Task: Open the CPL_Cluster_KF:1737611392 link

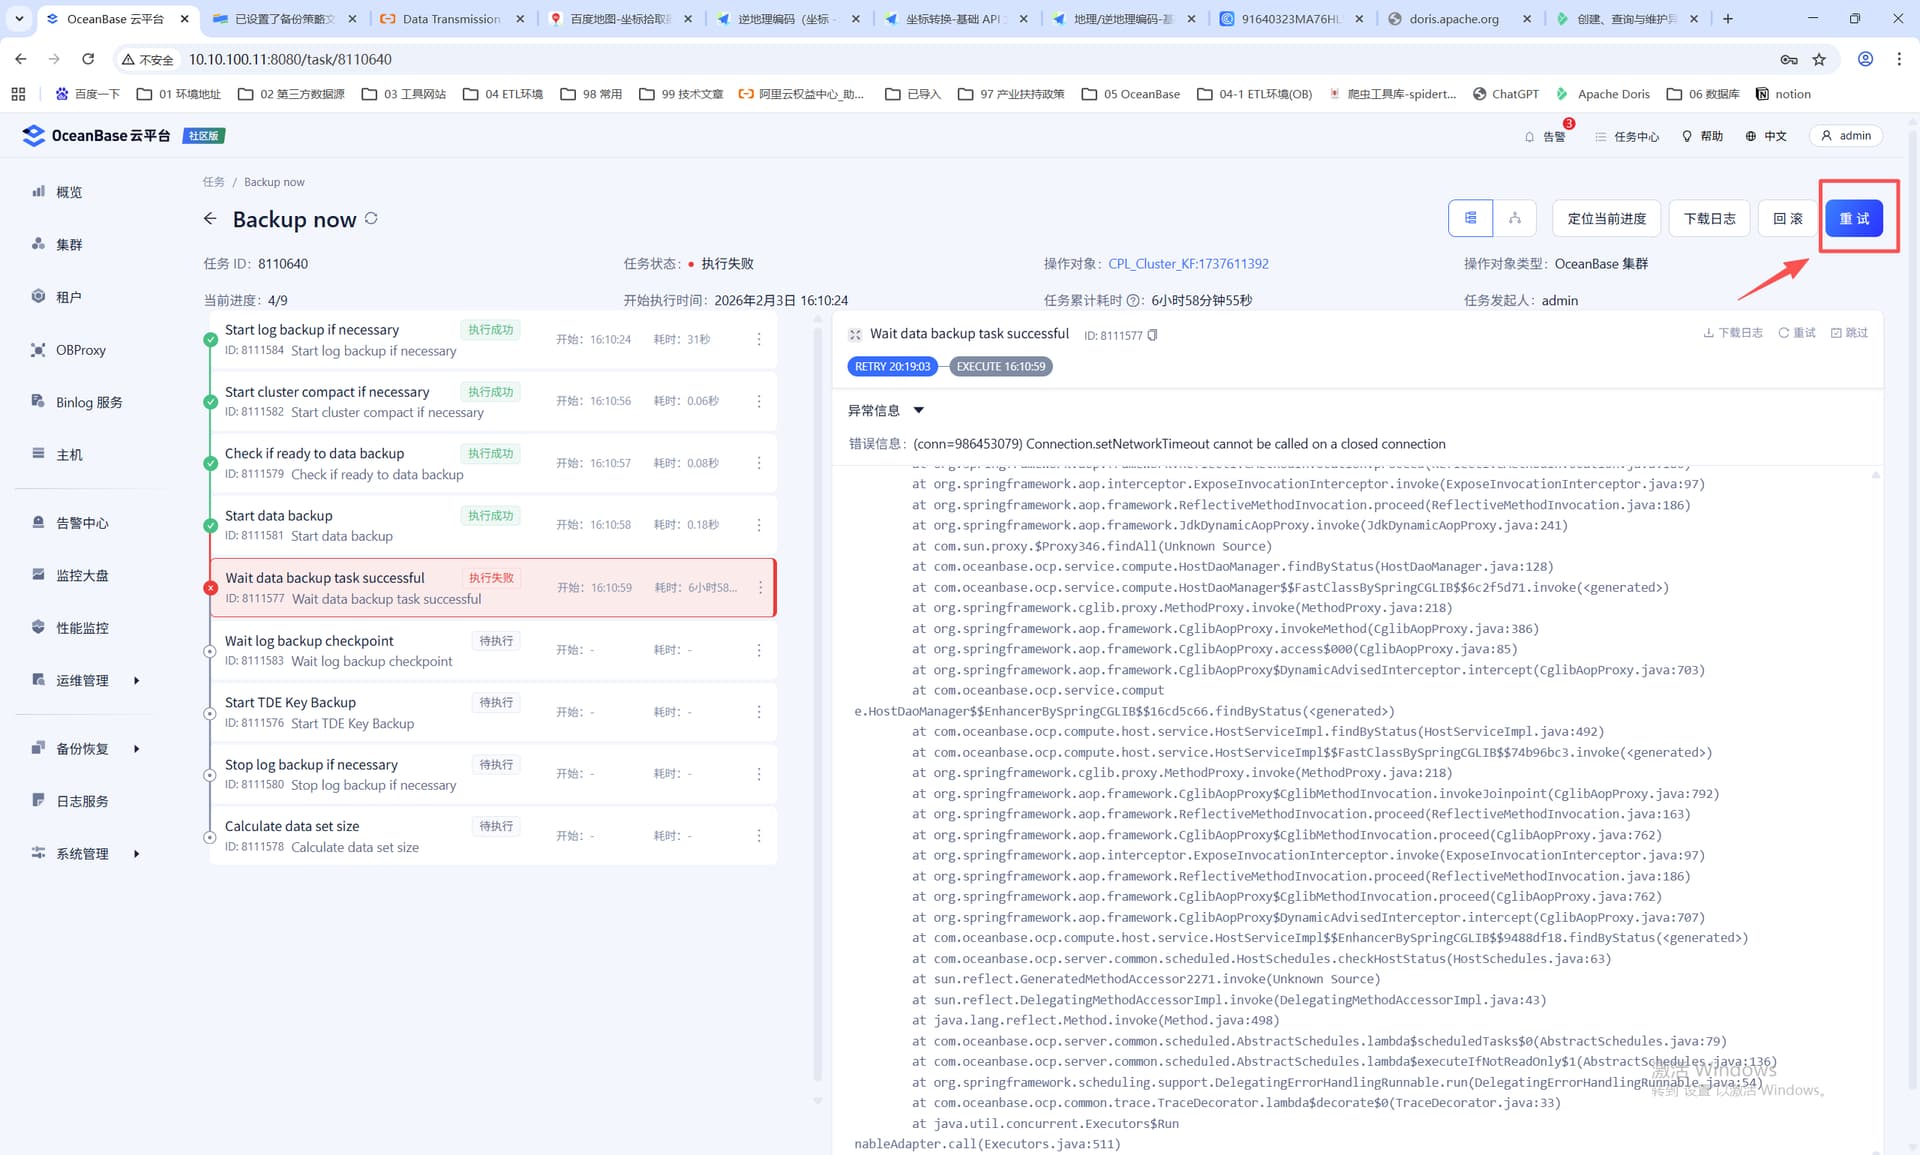Action: coord(1188,264)
